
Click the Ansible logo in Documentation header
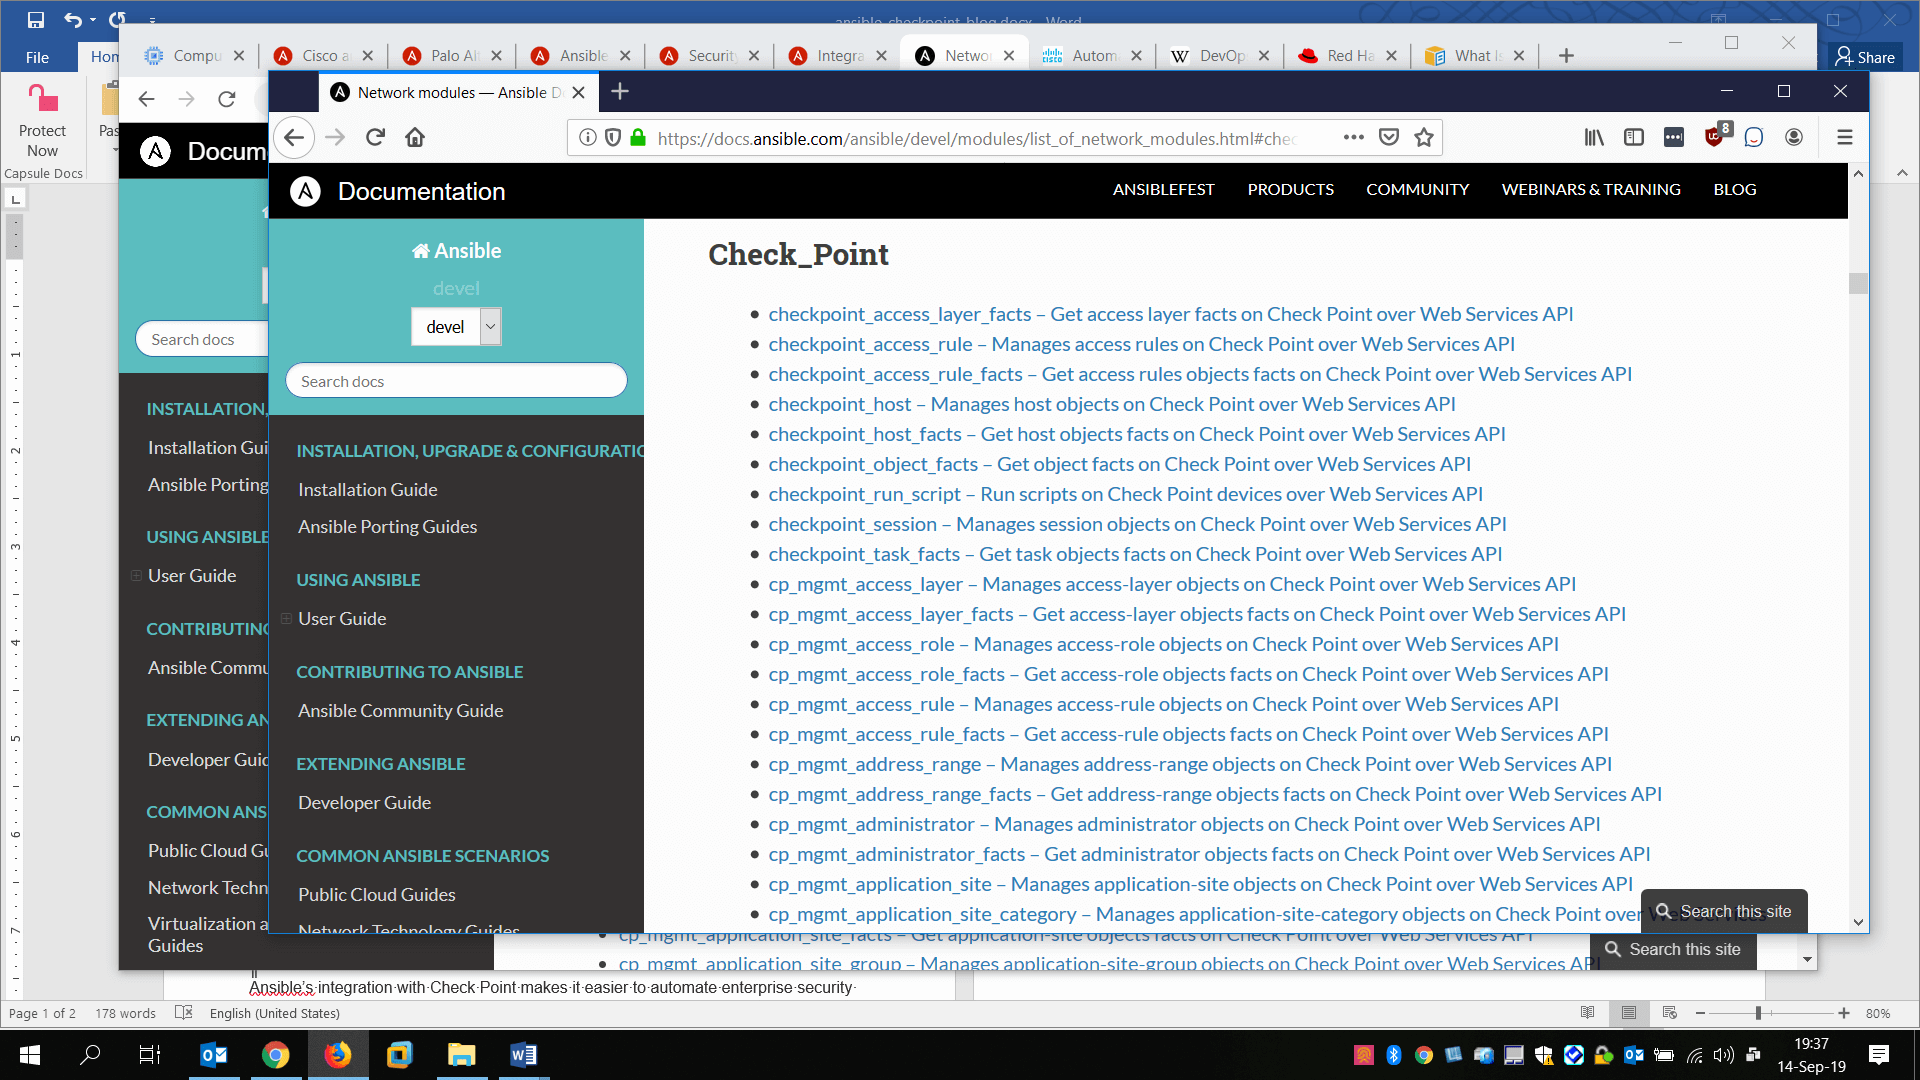click(305, 191)
